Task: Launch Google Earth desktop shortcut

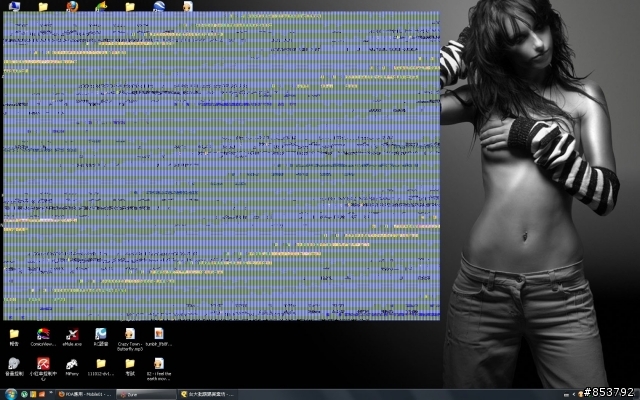Action: point(159,6)
